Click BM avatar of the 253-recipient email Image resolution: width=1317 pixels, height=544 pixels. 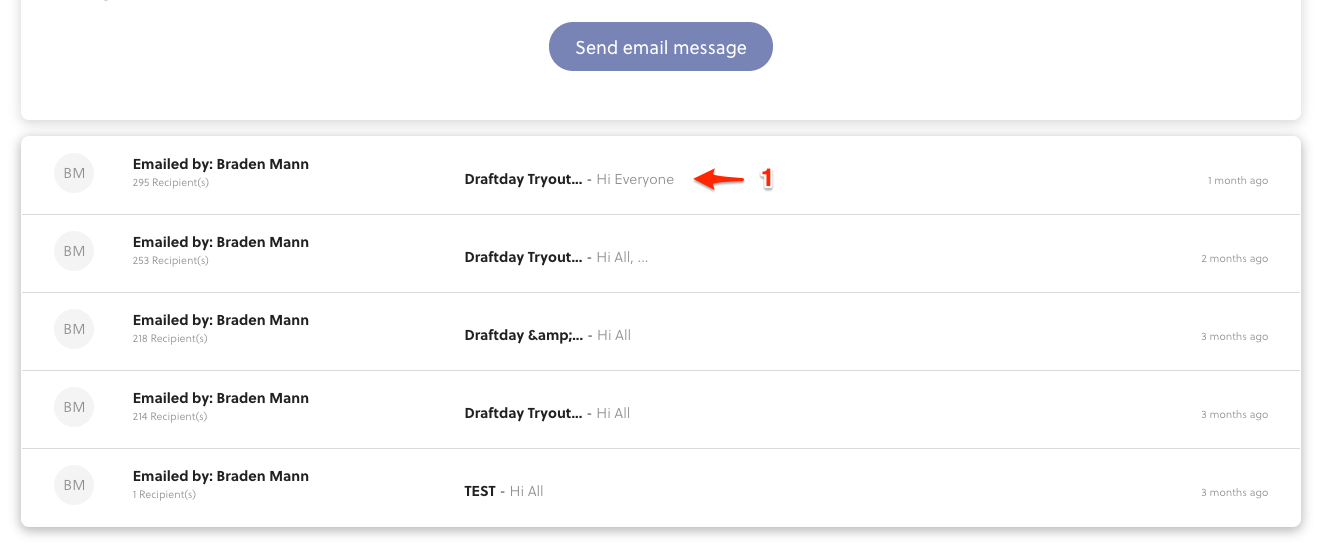(74, 251)
